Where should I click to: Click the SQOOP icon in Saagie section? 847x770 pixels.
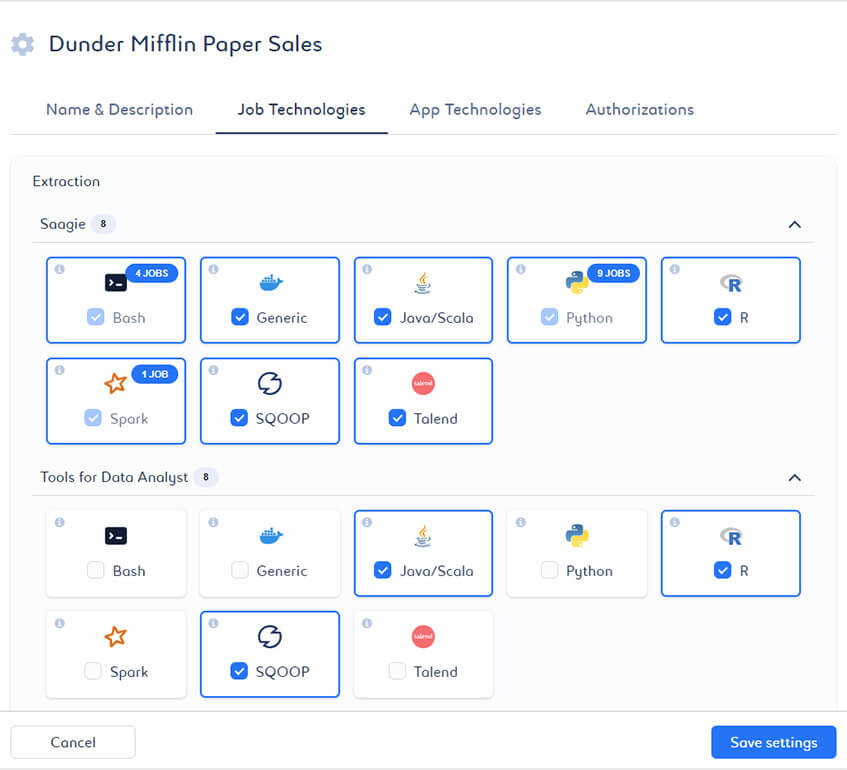[270, 384]
